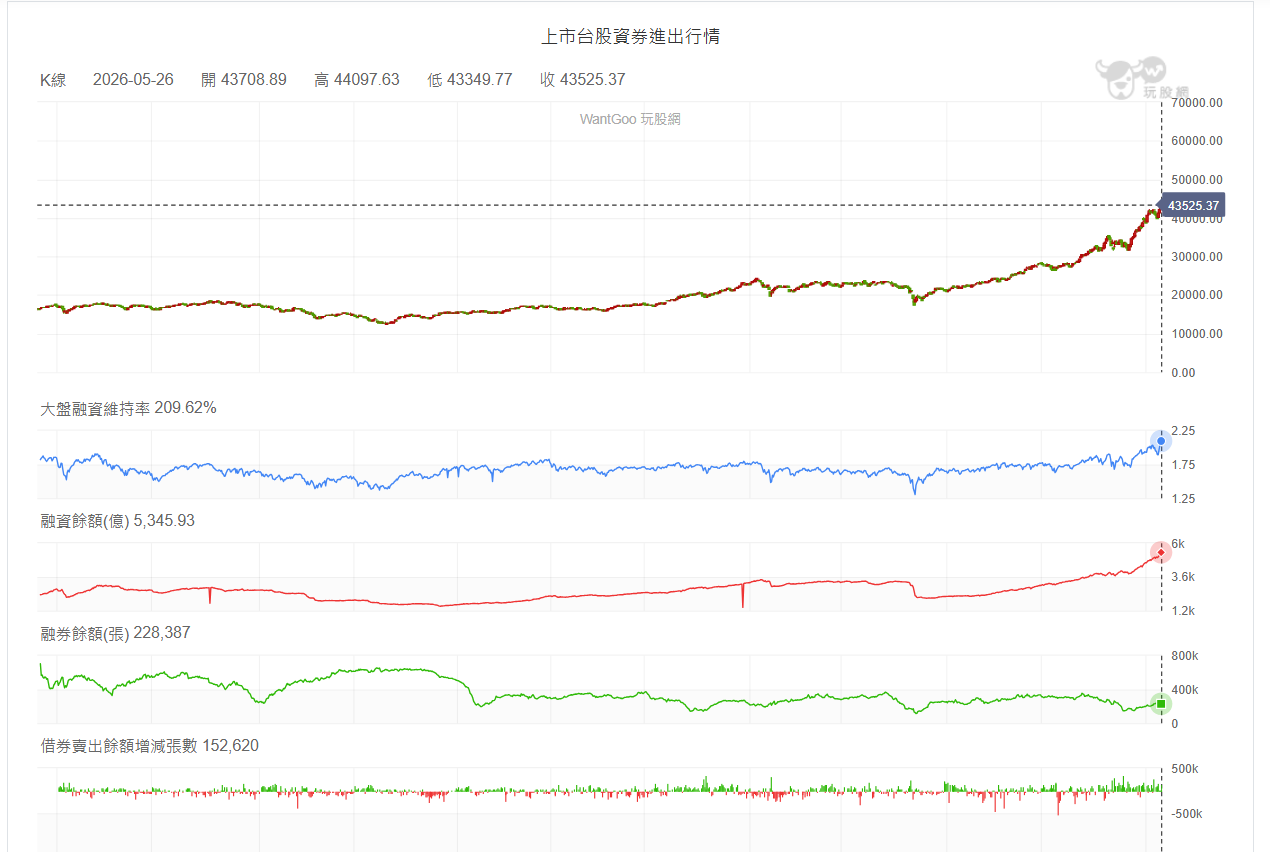Click the 2.25 axis label
1270x852 pixels.
pyautogui.click(x=1182, y=431)
